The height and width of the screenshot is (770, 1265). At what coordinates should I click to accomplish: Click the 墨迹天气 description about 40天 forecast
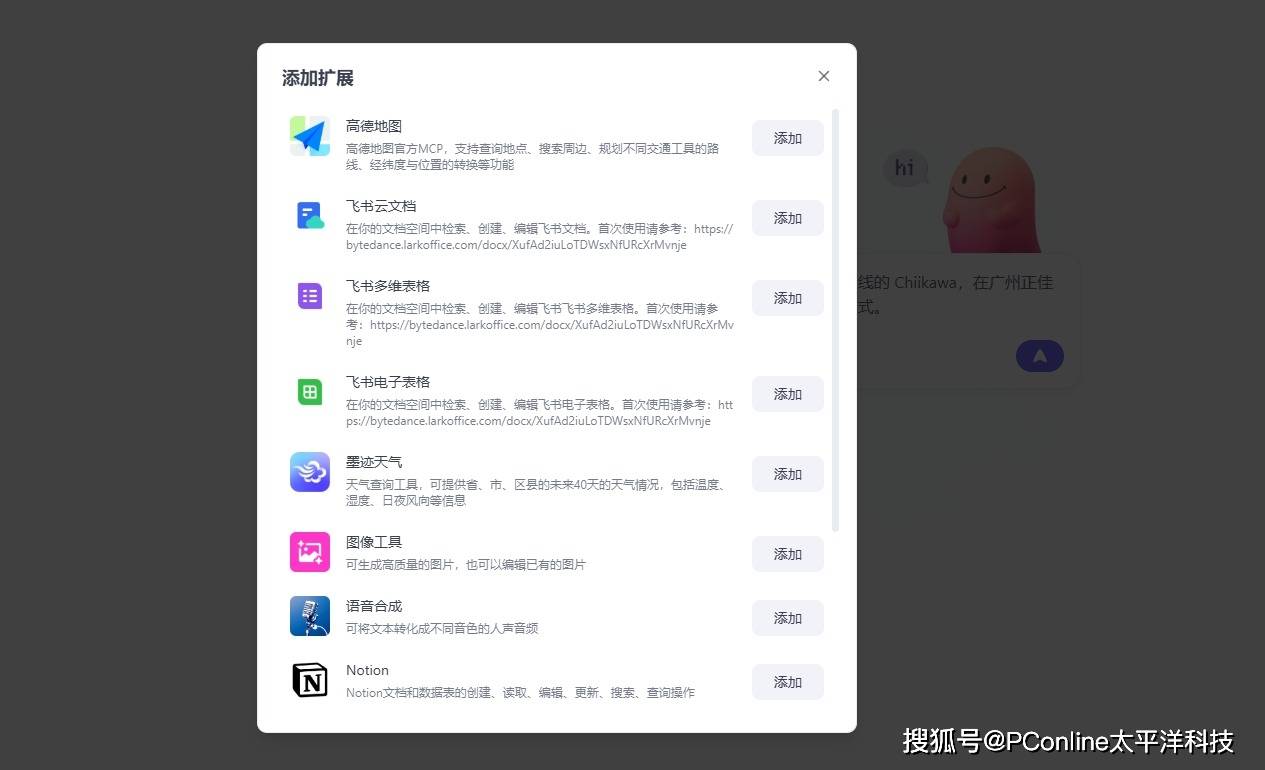coord(536,492)
